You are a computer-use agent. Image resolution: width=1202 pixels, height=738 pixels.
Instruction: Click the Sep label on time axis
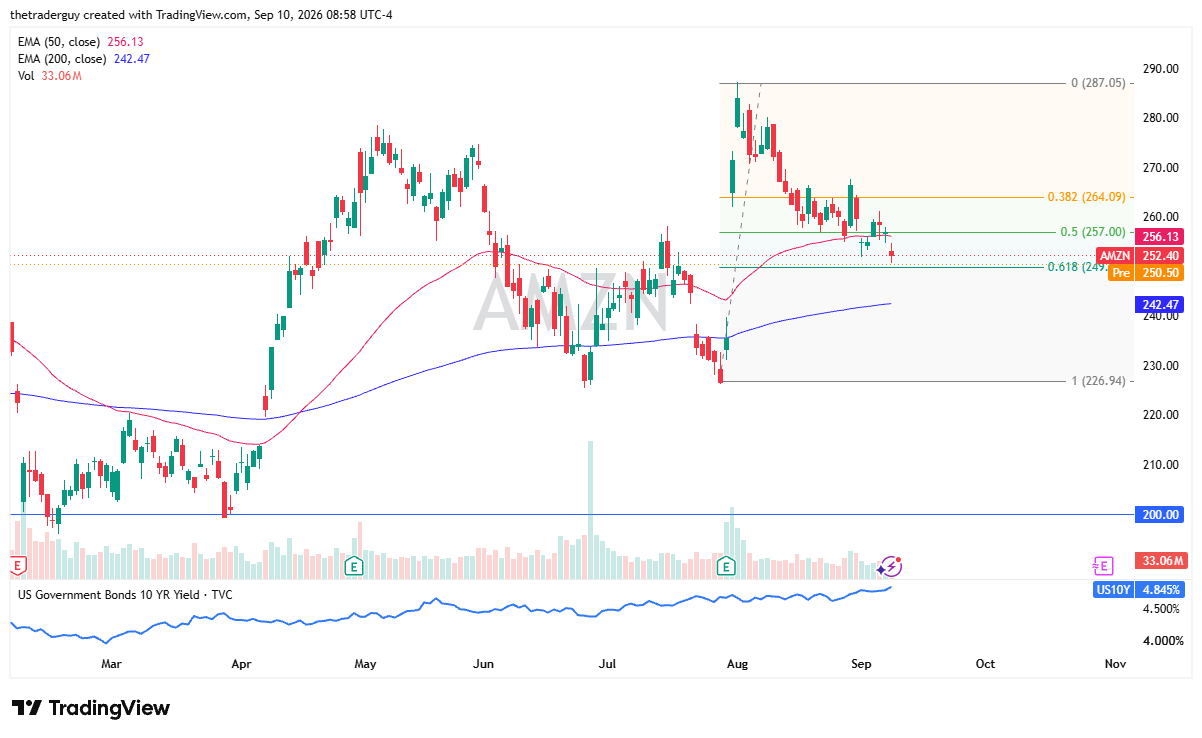[x=861, y=663]
